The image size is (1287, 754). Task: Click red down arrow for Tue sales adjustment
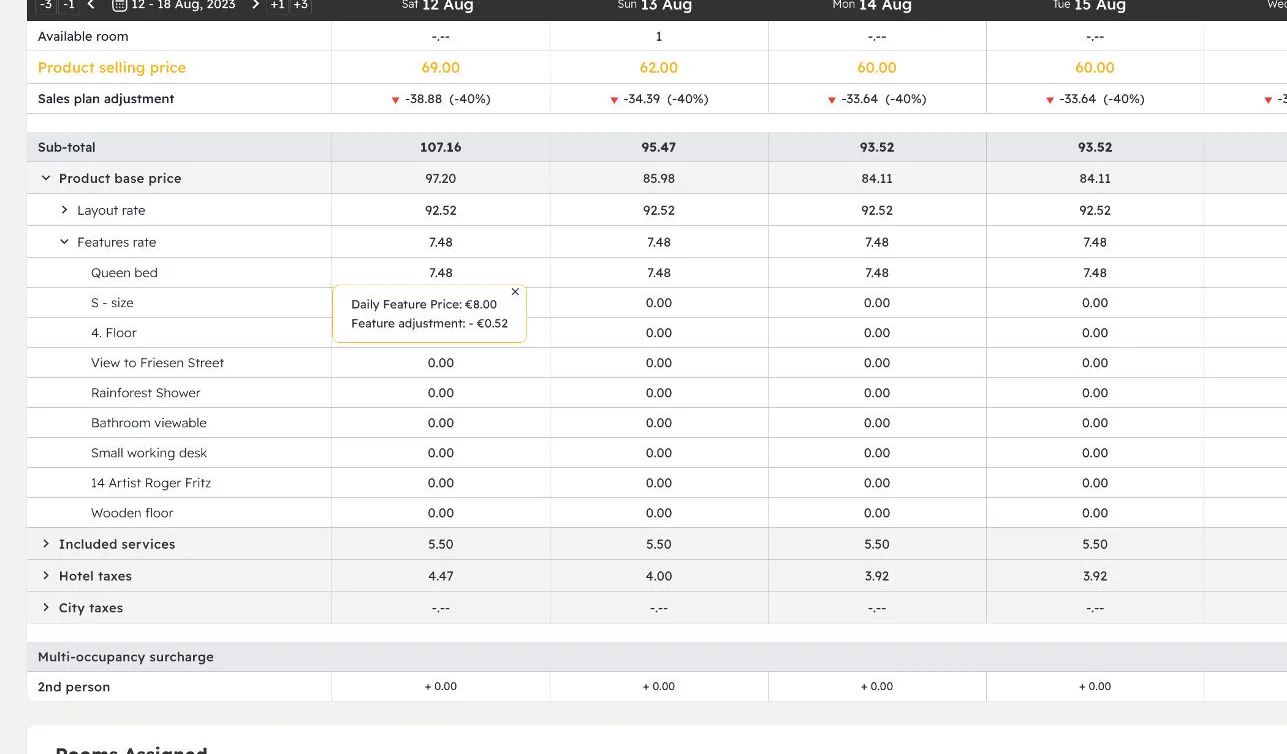click(1050, 100)
